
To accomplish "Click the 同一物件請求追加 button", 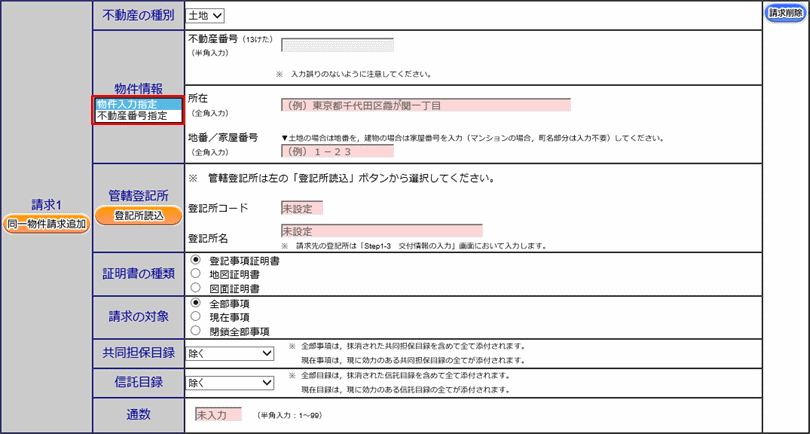I will [46, 225].
